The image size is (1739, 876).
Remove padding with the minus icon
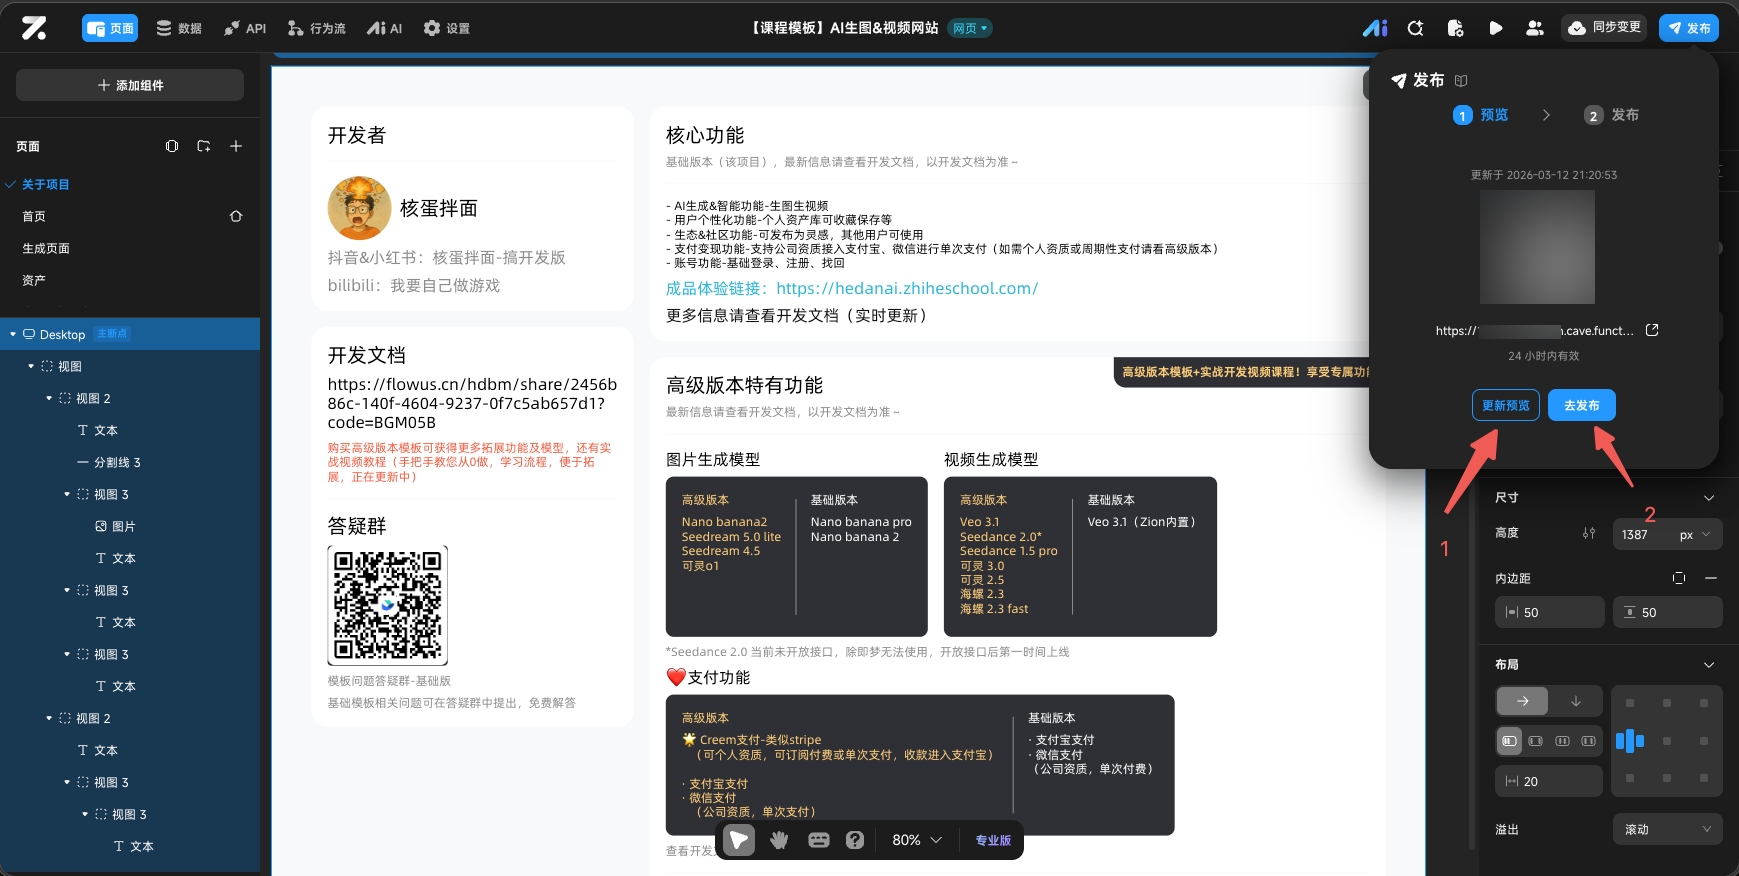tap(1711, 578)
